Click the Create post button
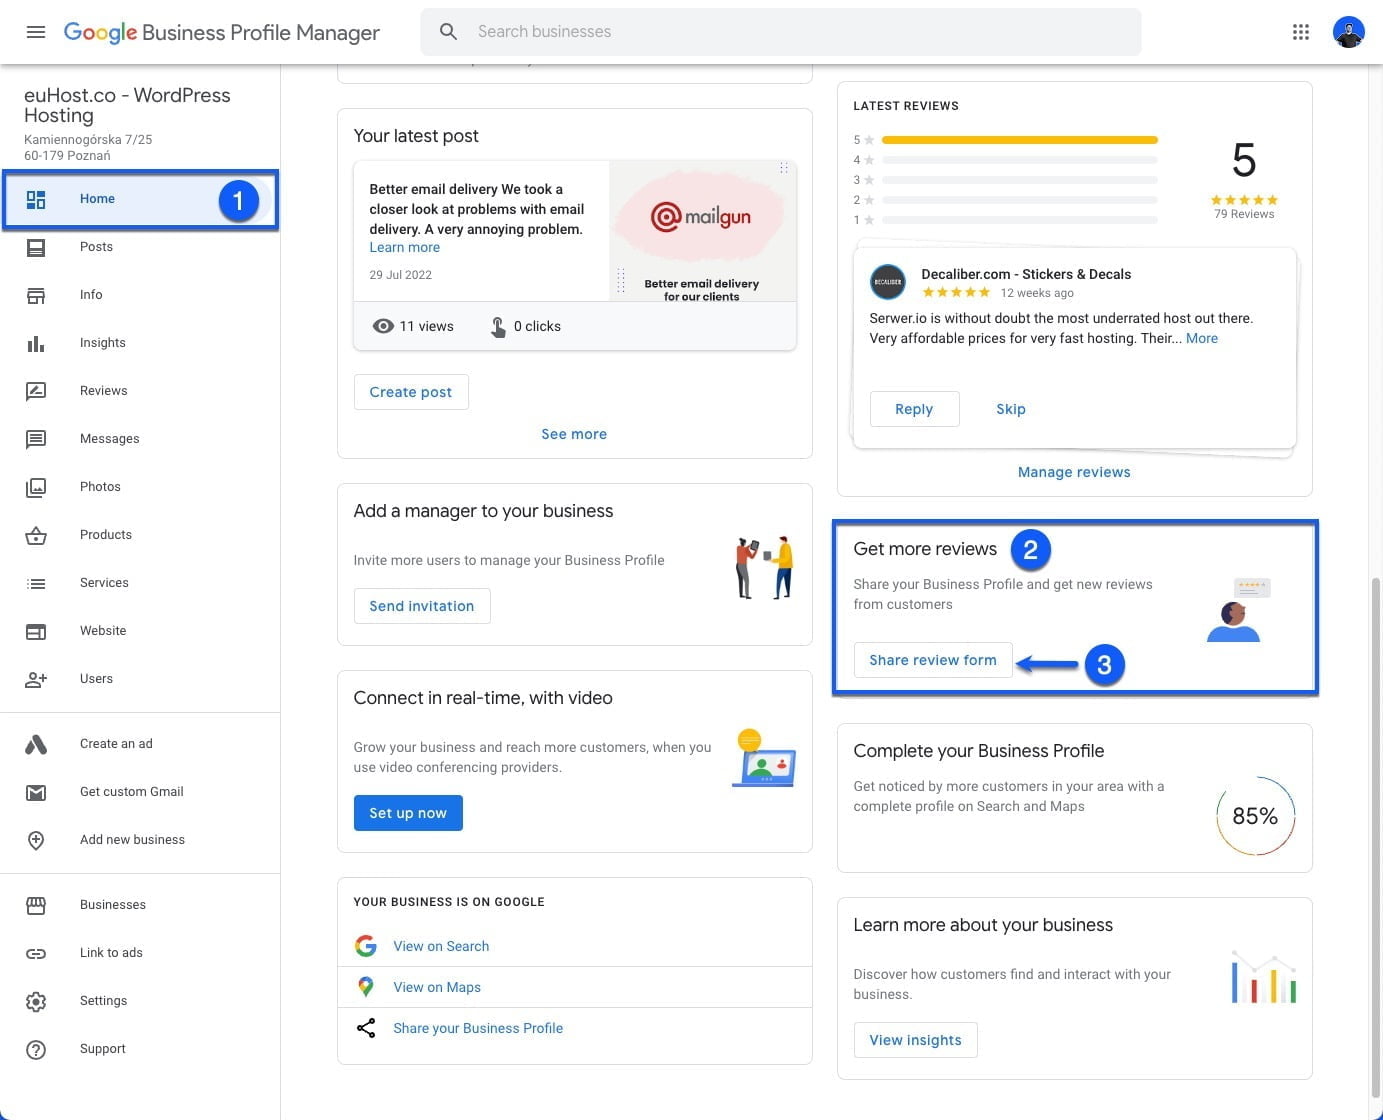The width and height of the screenshot is (1383, 1120). coord(411,392)
